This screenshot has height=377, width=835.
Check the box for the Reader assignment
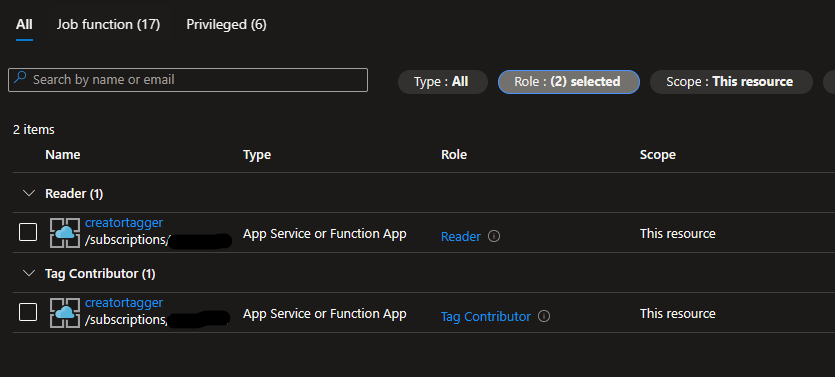pos(28,232)
